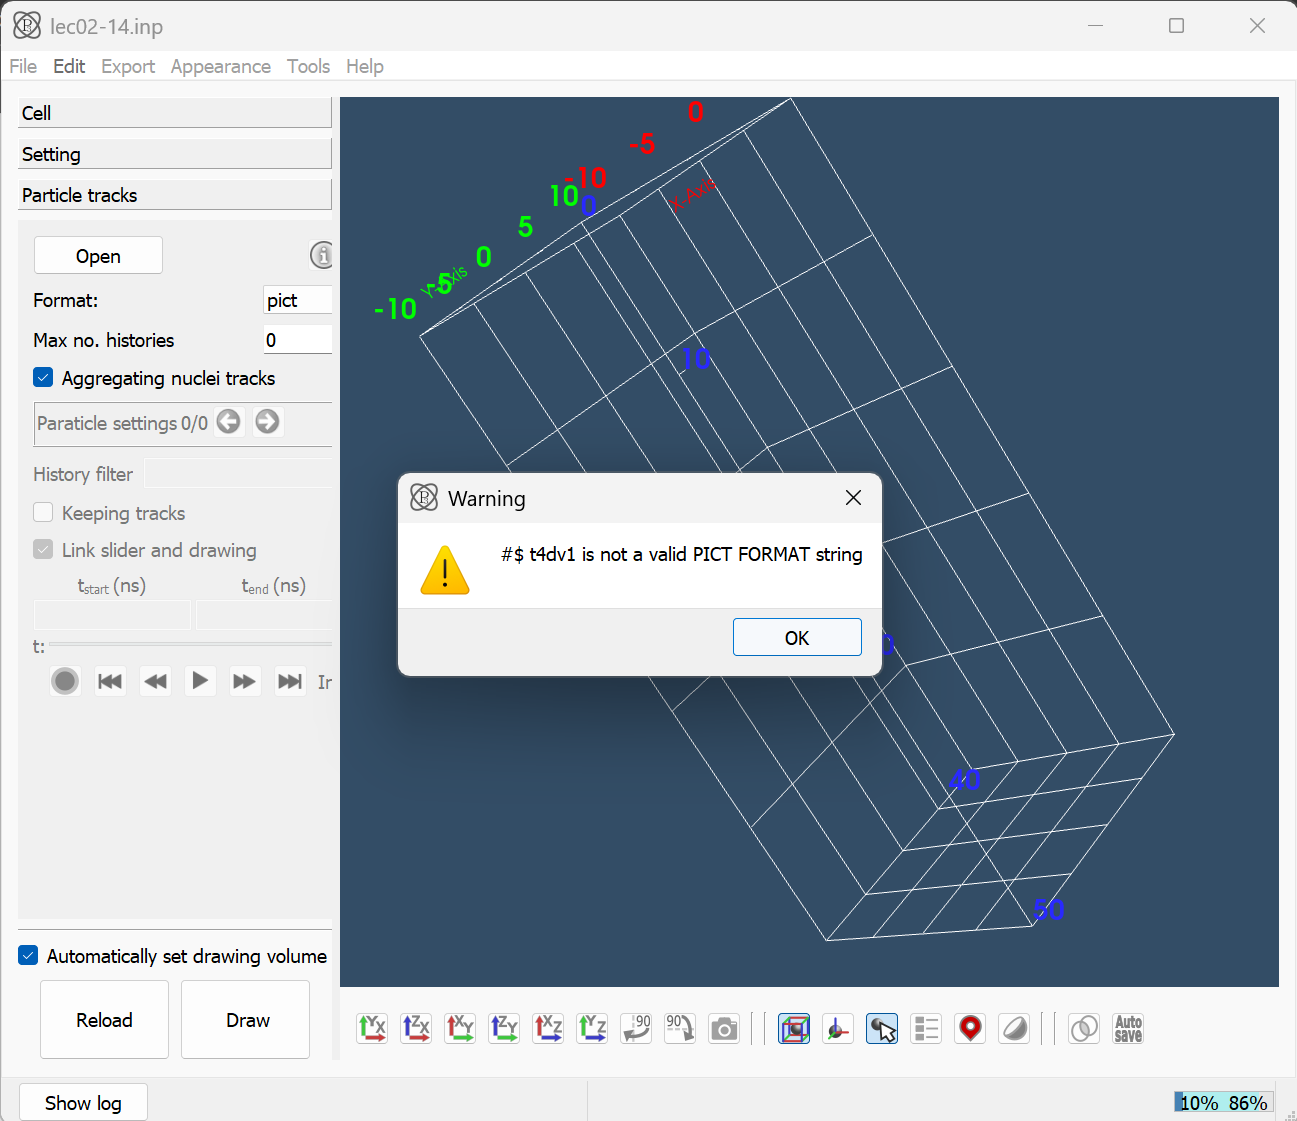Open the Appearance menu
Image resolution: width=1297 pixels, height=1121 pixels.
(220, 66)
